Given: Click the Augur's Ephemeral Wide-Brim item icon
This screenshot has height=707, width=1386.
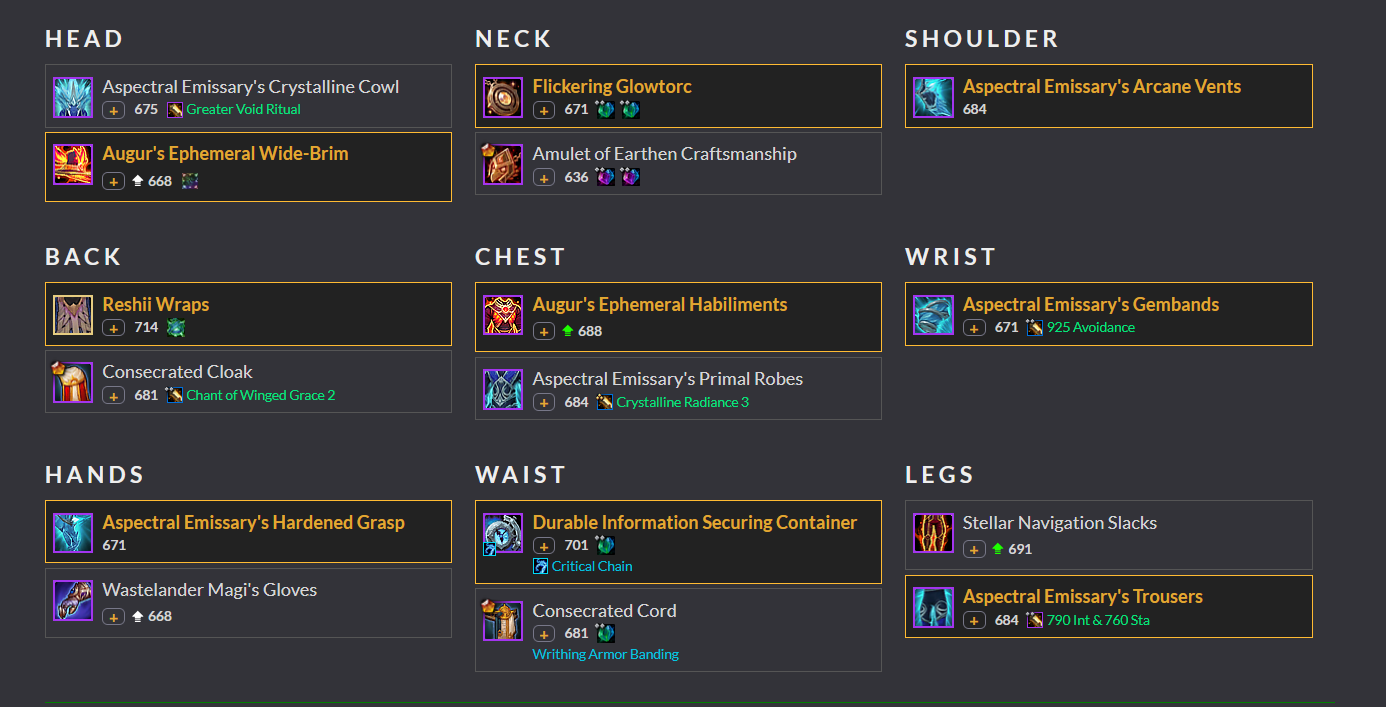Looking at the screenshot, I should point(73,165).
